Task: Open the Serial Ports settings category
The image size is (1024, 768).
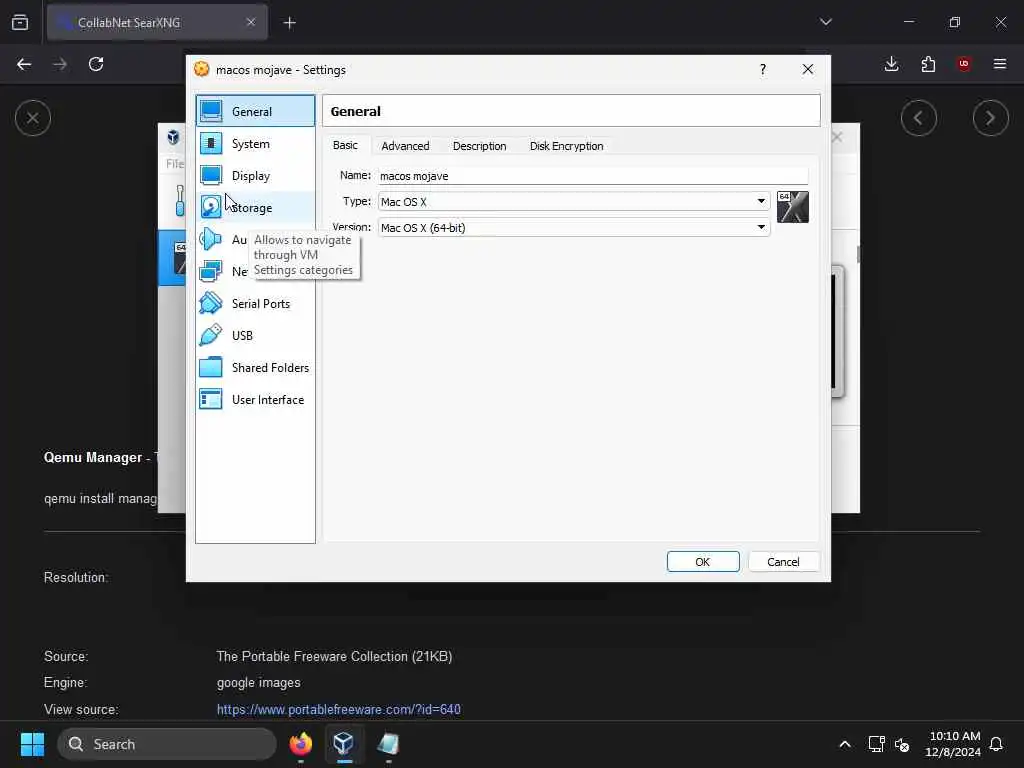Action: pos(255,304)
